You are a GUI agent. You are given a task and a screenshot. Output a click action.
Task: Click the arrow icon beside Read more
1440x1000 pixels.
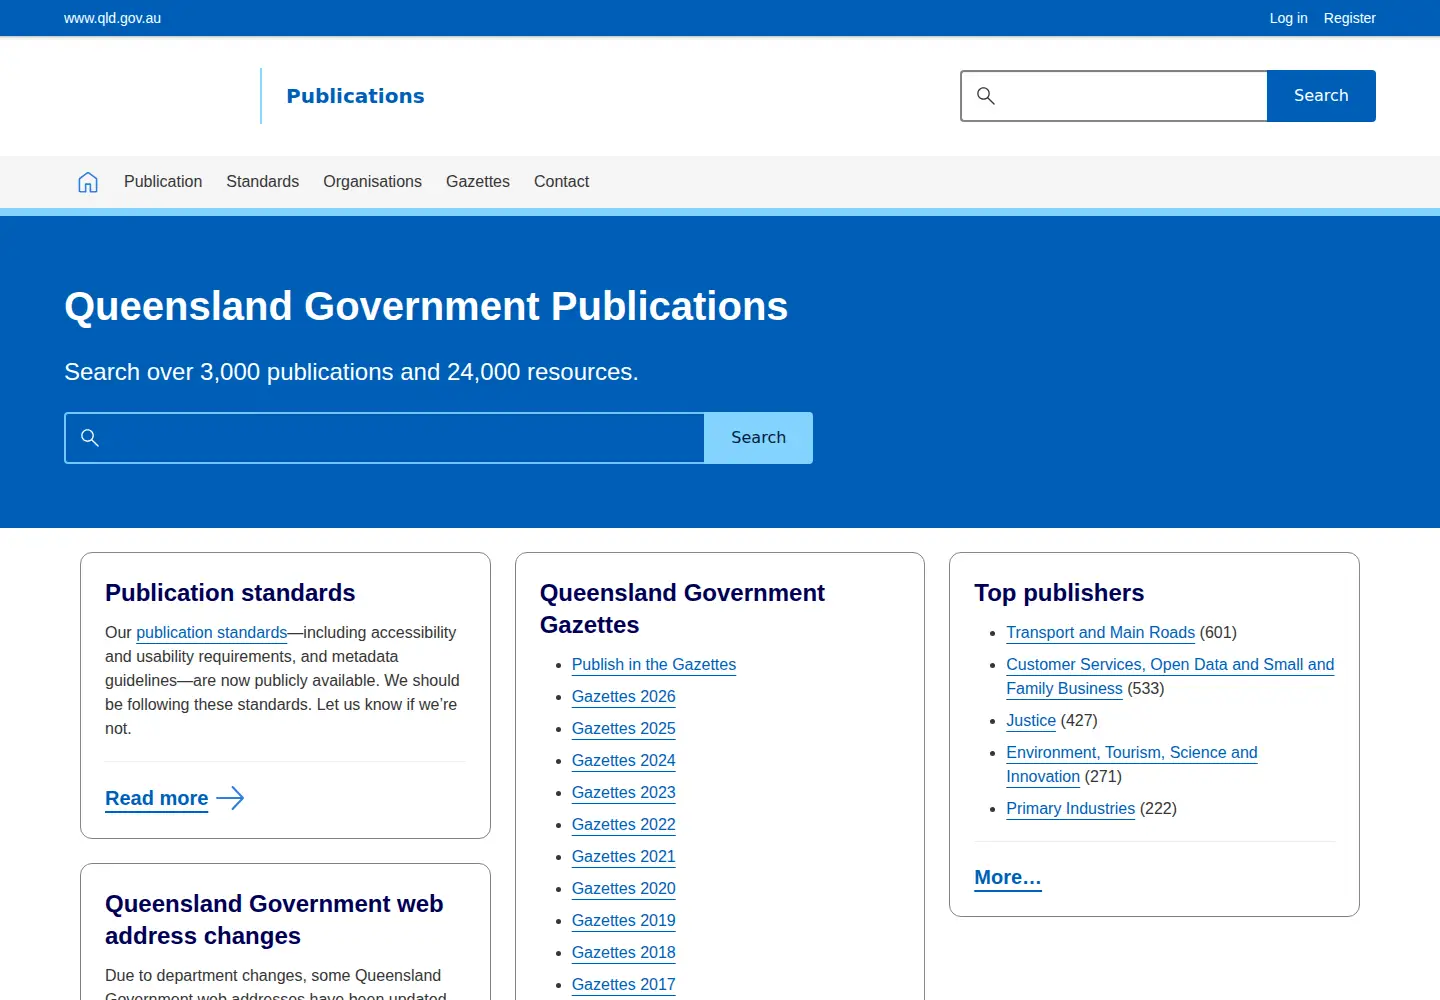[230, 798]
